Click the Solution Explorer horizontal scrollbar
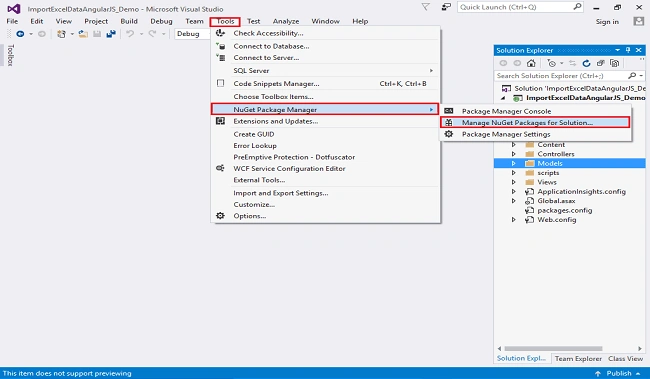This screenshot has height=379, width=650. (553, 348)
